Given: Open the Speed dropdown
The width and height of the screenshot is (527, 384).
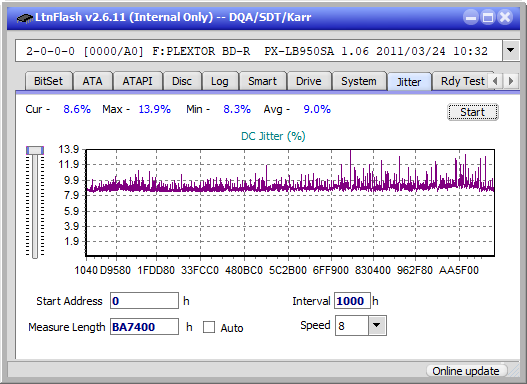Looking at the screenshot, I should pyautogui.click(x=377, y=325).
